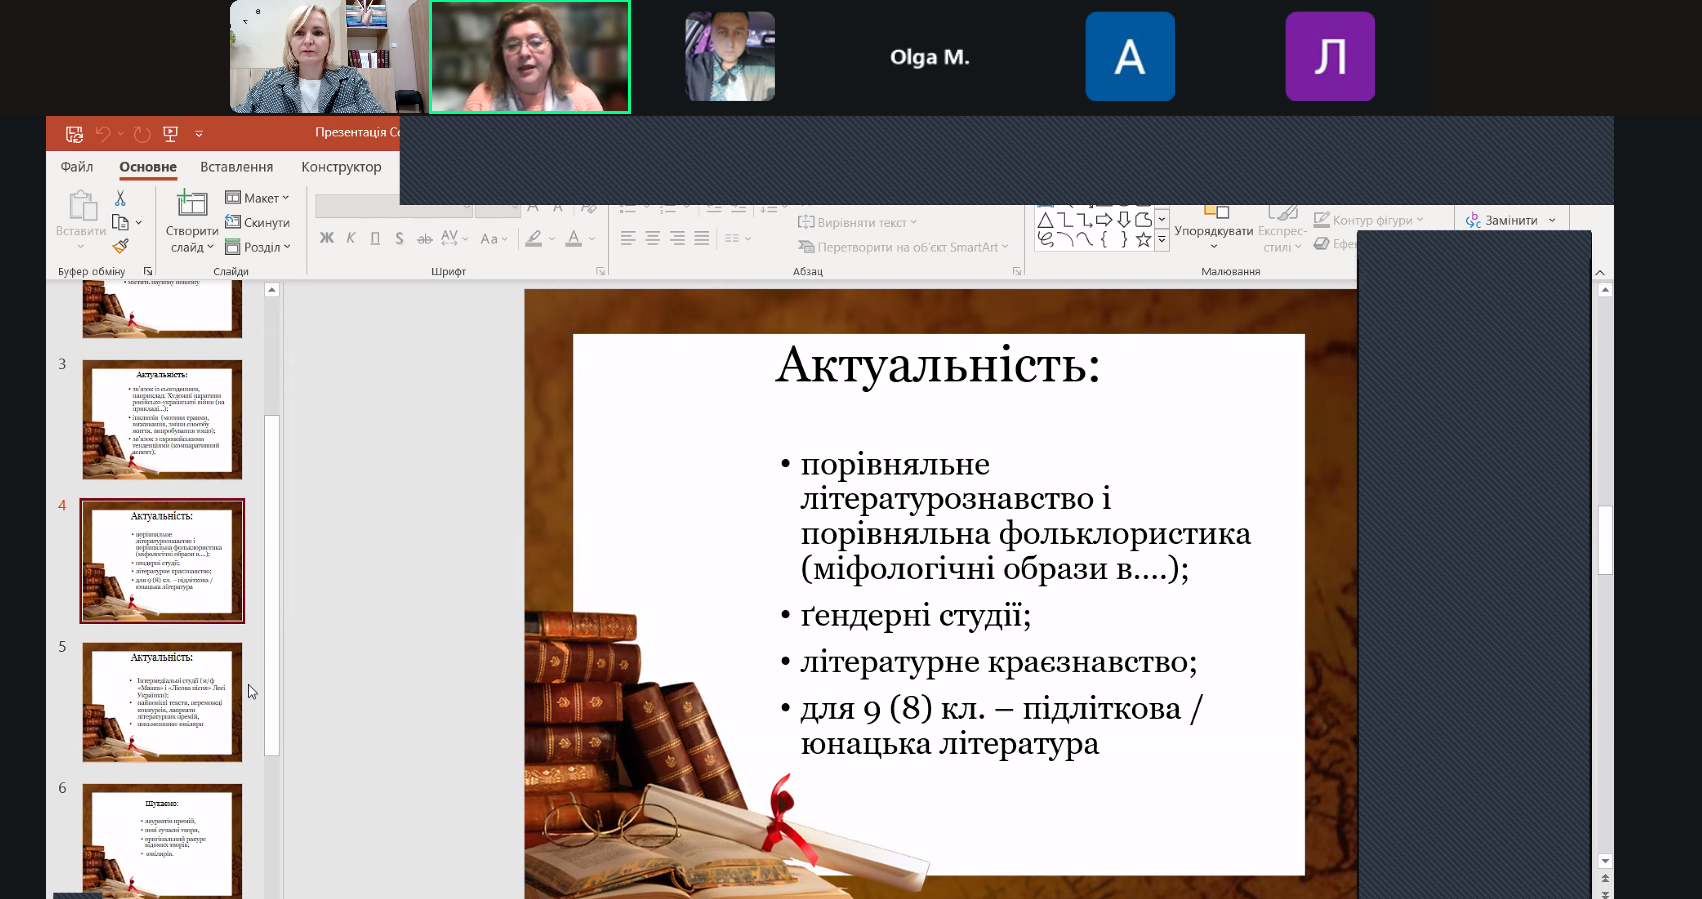Image resolution: width=1702 pixels, height=899 pixels.
Task: Click the Cut scissors icon
Action: point(120,199)
